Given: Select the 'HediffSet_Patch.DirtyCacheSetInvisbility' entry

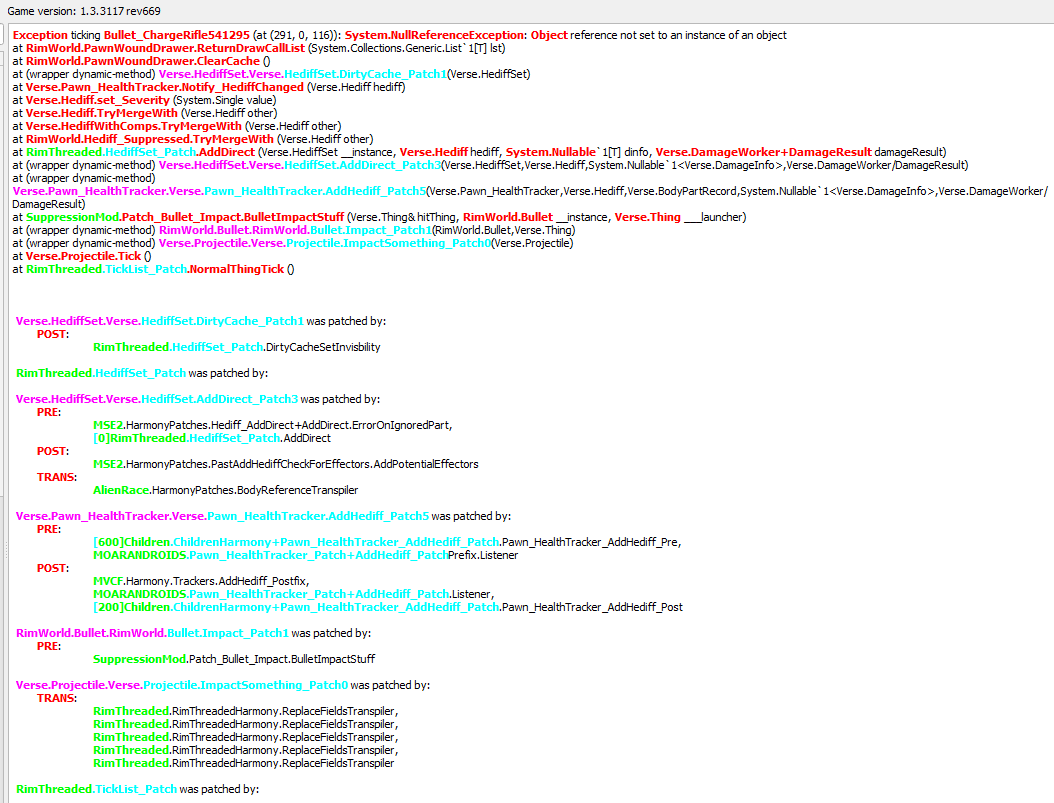Looking at the screenshot, I should [x=237, y=347].
